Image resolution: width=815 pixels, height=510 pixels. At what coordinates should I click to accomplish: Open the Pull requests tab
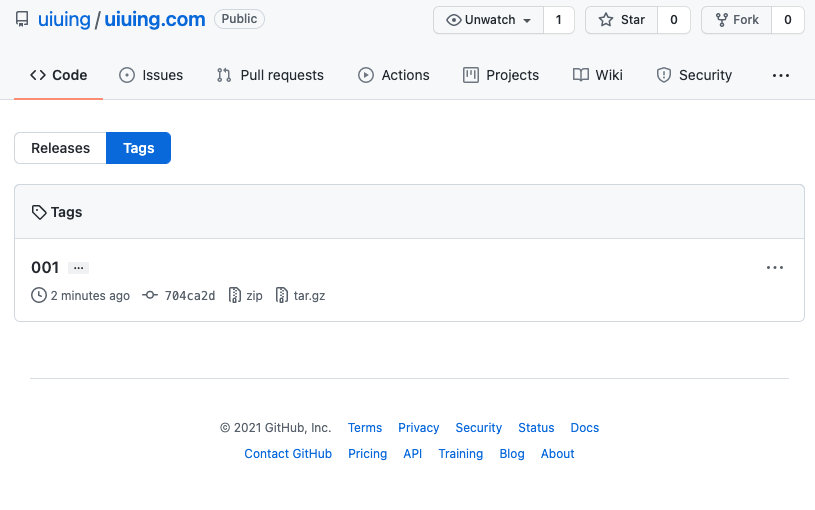[270, 75]
